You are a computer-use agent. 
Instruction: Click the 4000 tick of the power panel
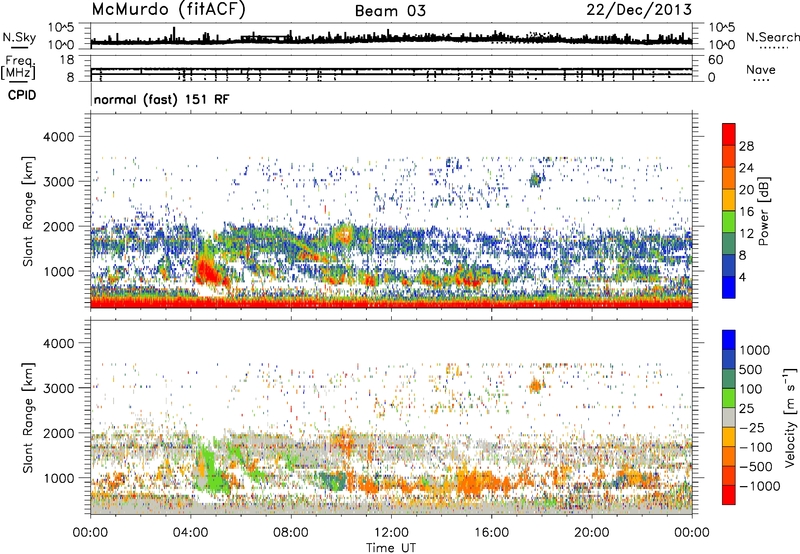coord(58,137)
